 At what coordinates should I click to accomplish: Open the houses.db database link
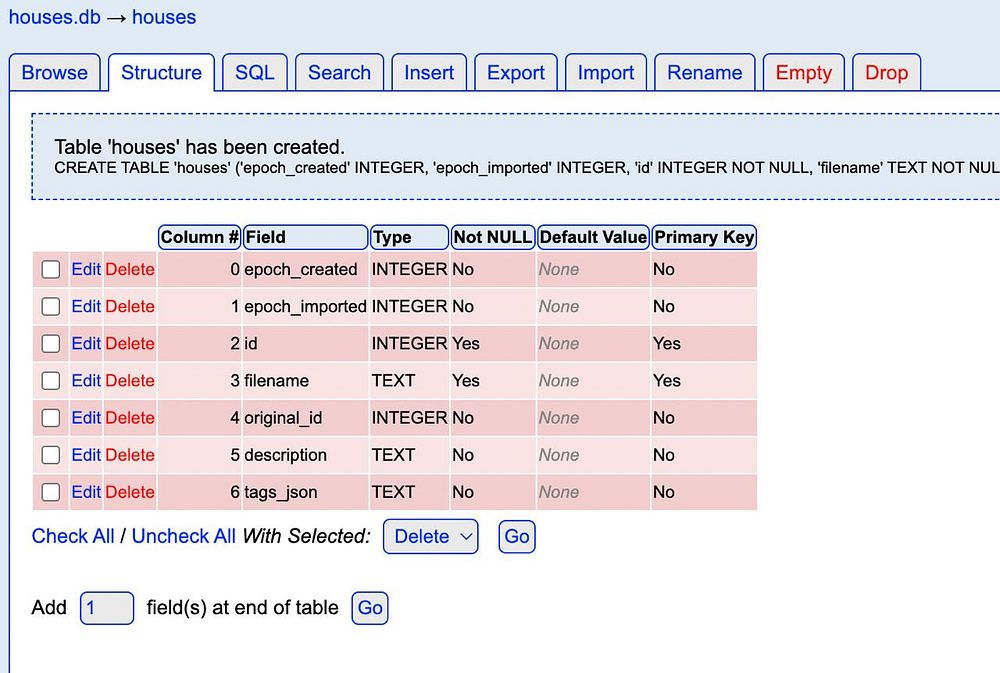pos(55,17)
